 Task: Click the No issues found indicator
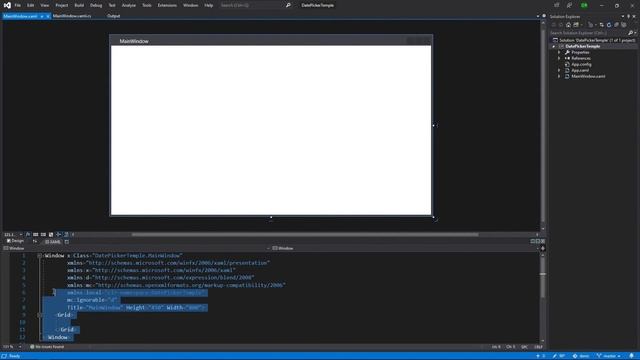point(47,347)
